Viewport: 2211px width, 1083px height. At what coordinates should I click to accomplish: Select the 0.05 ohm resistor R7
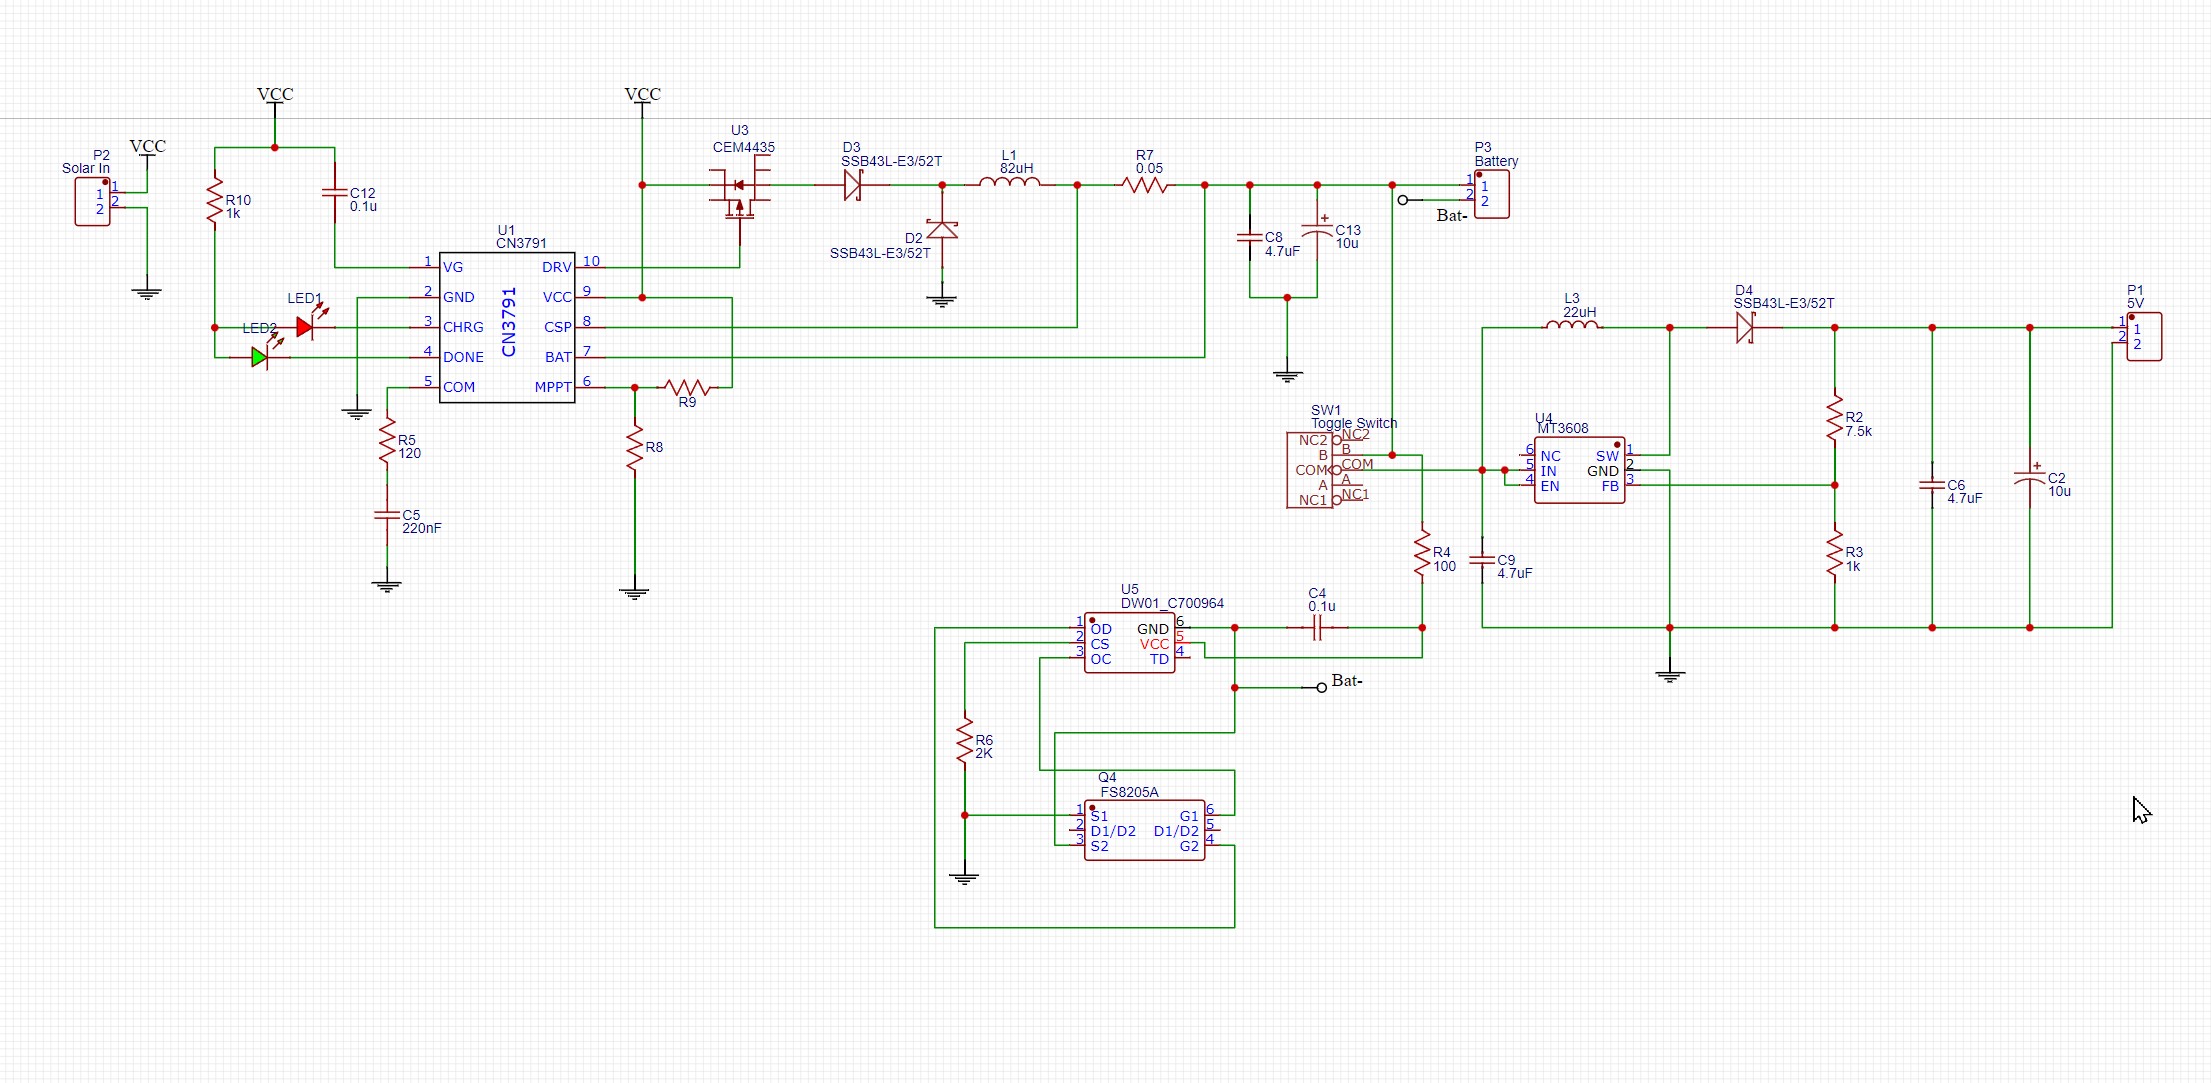[1145, 185]
